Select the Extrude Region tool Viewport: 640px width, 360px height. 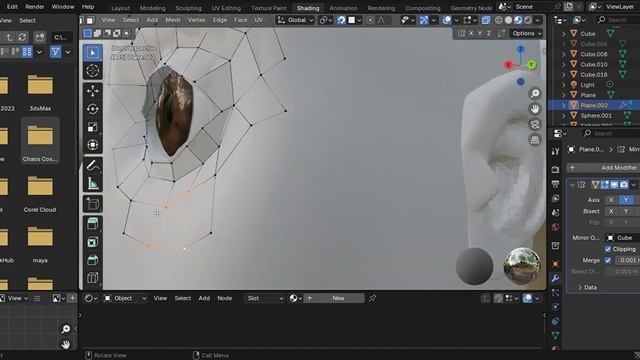click(x=93, y=224)
